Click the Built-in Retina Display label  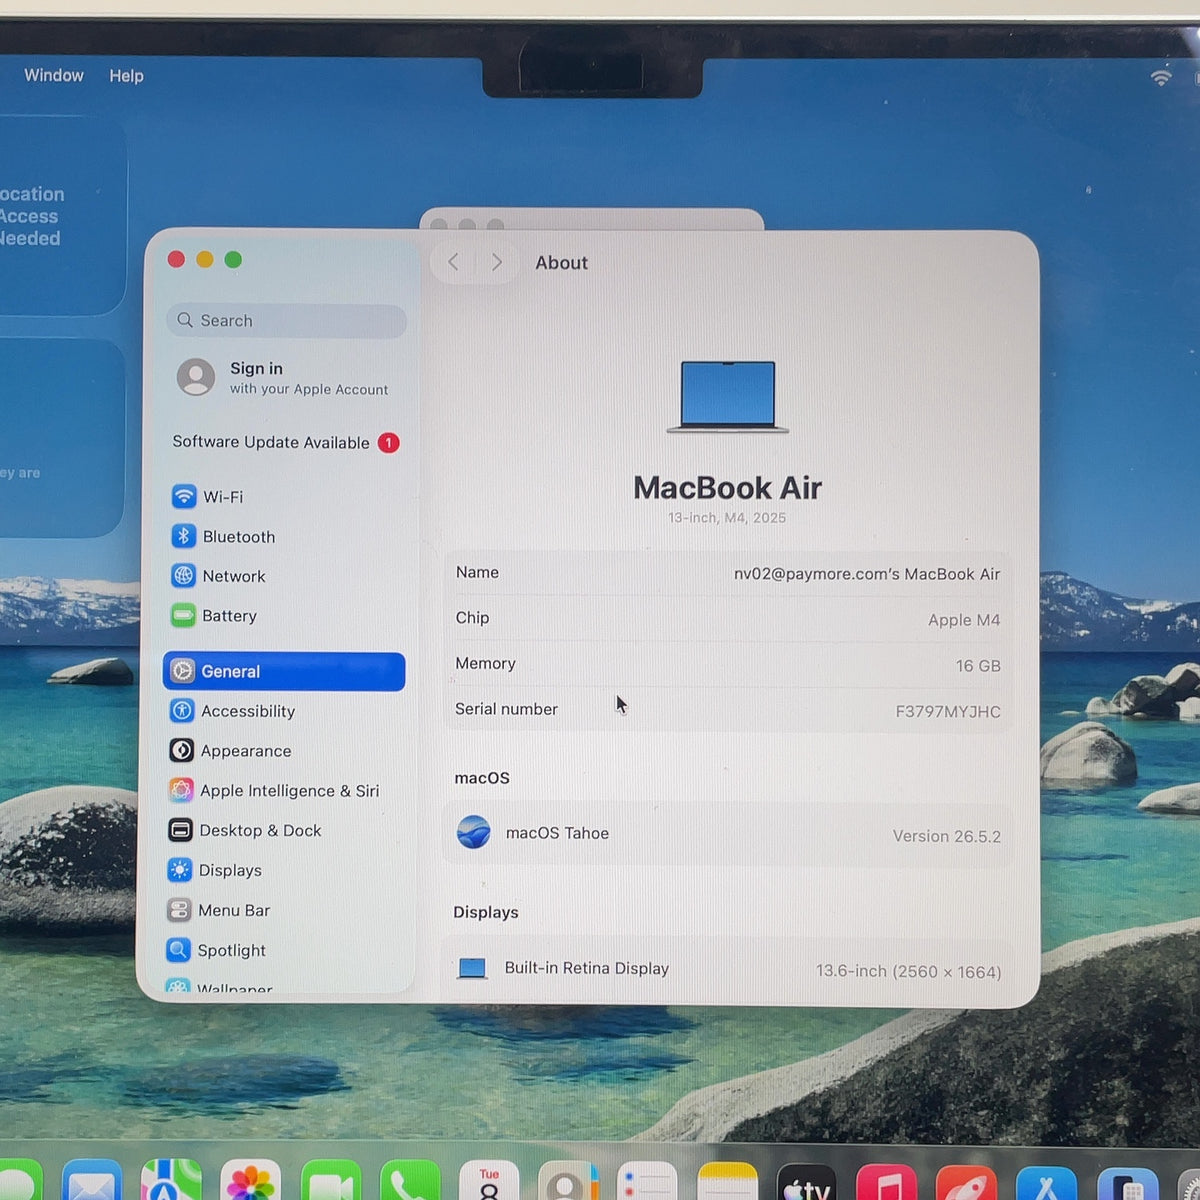coord(587,968)
